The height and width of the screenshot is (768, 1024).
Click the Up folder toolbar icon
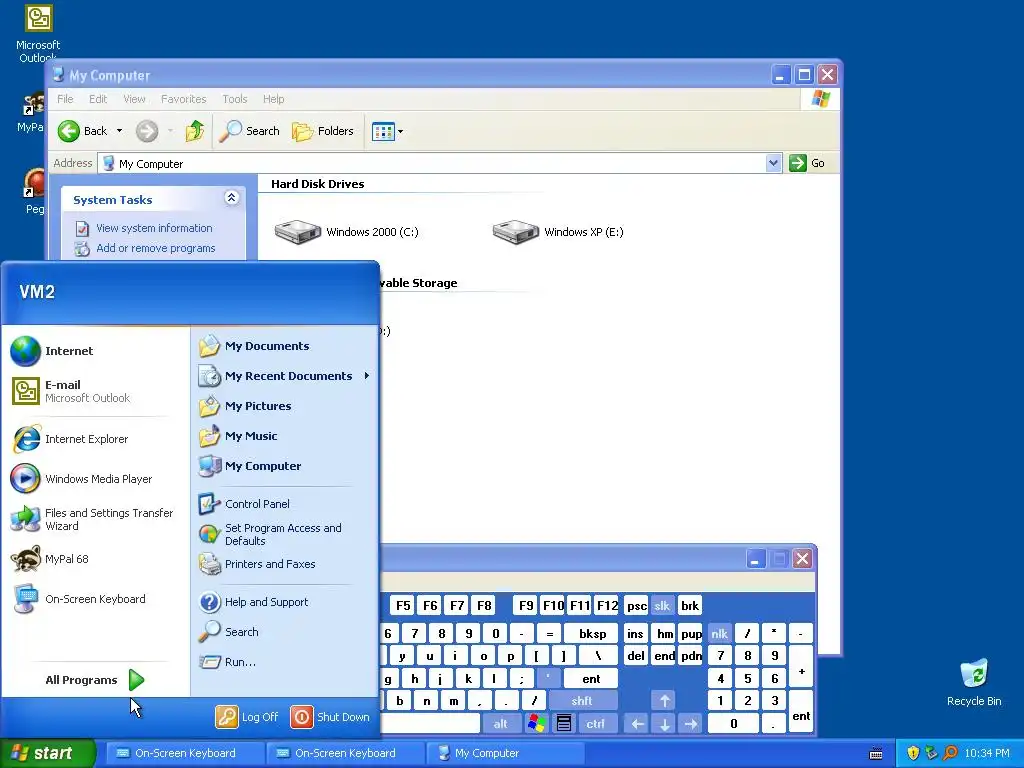pos(195,131)
